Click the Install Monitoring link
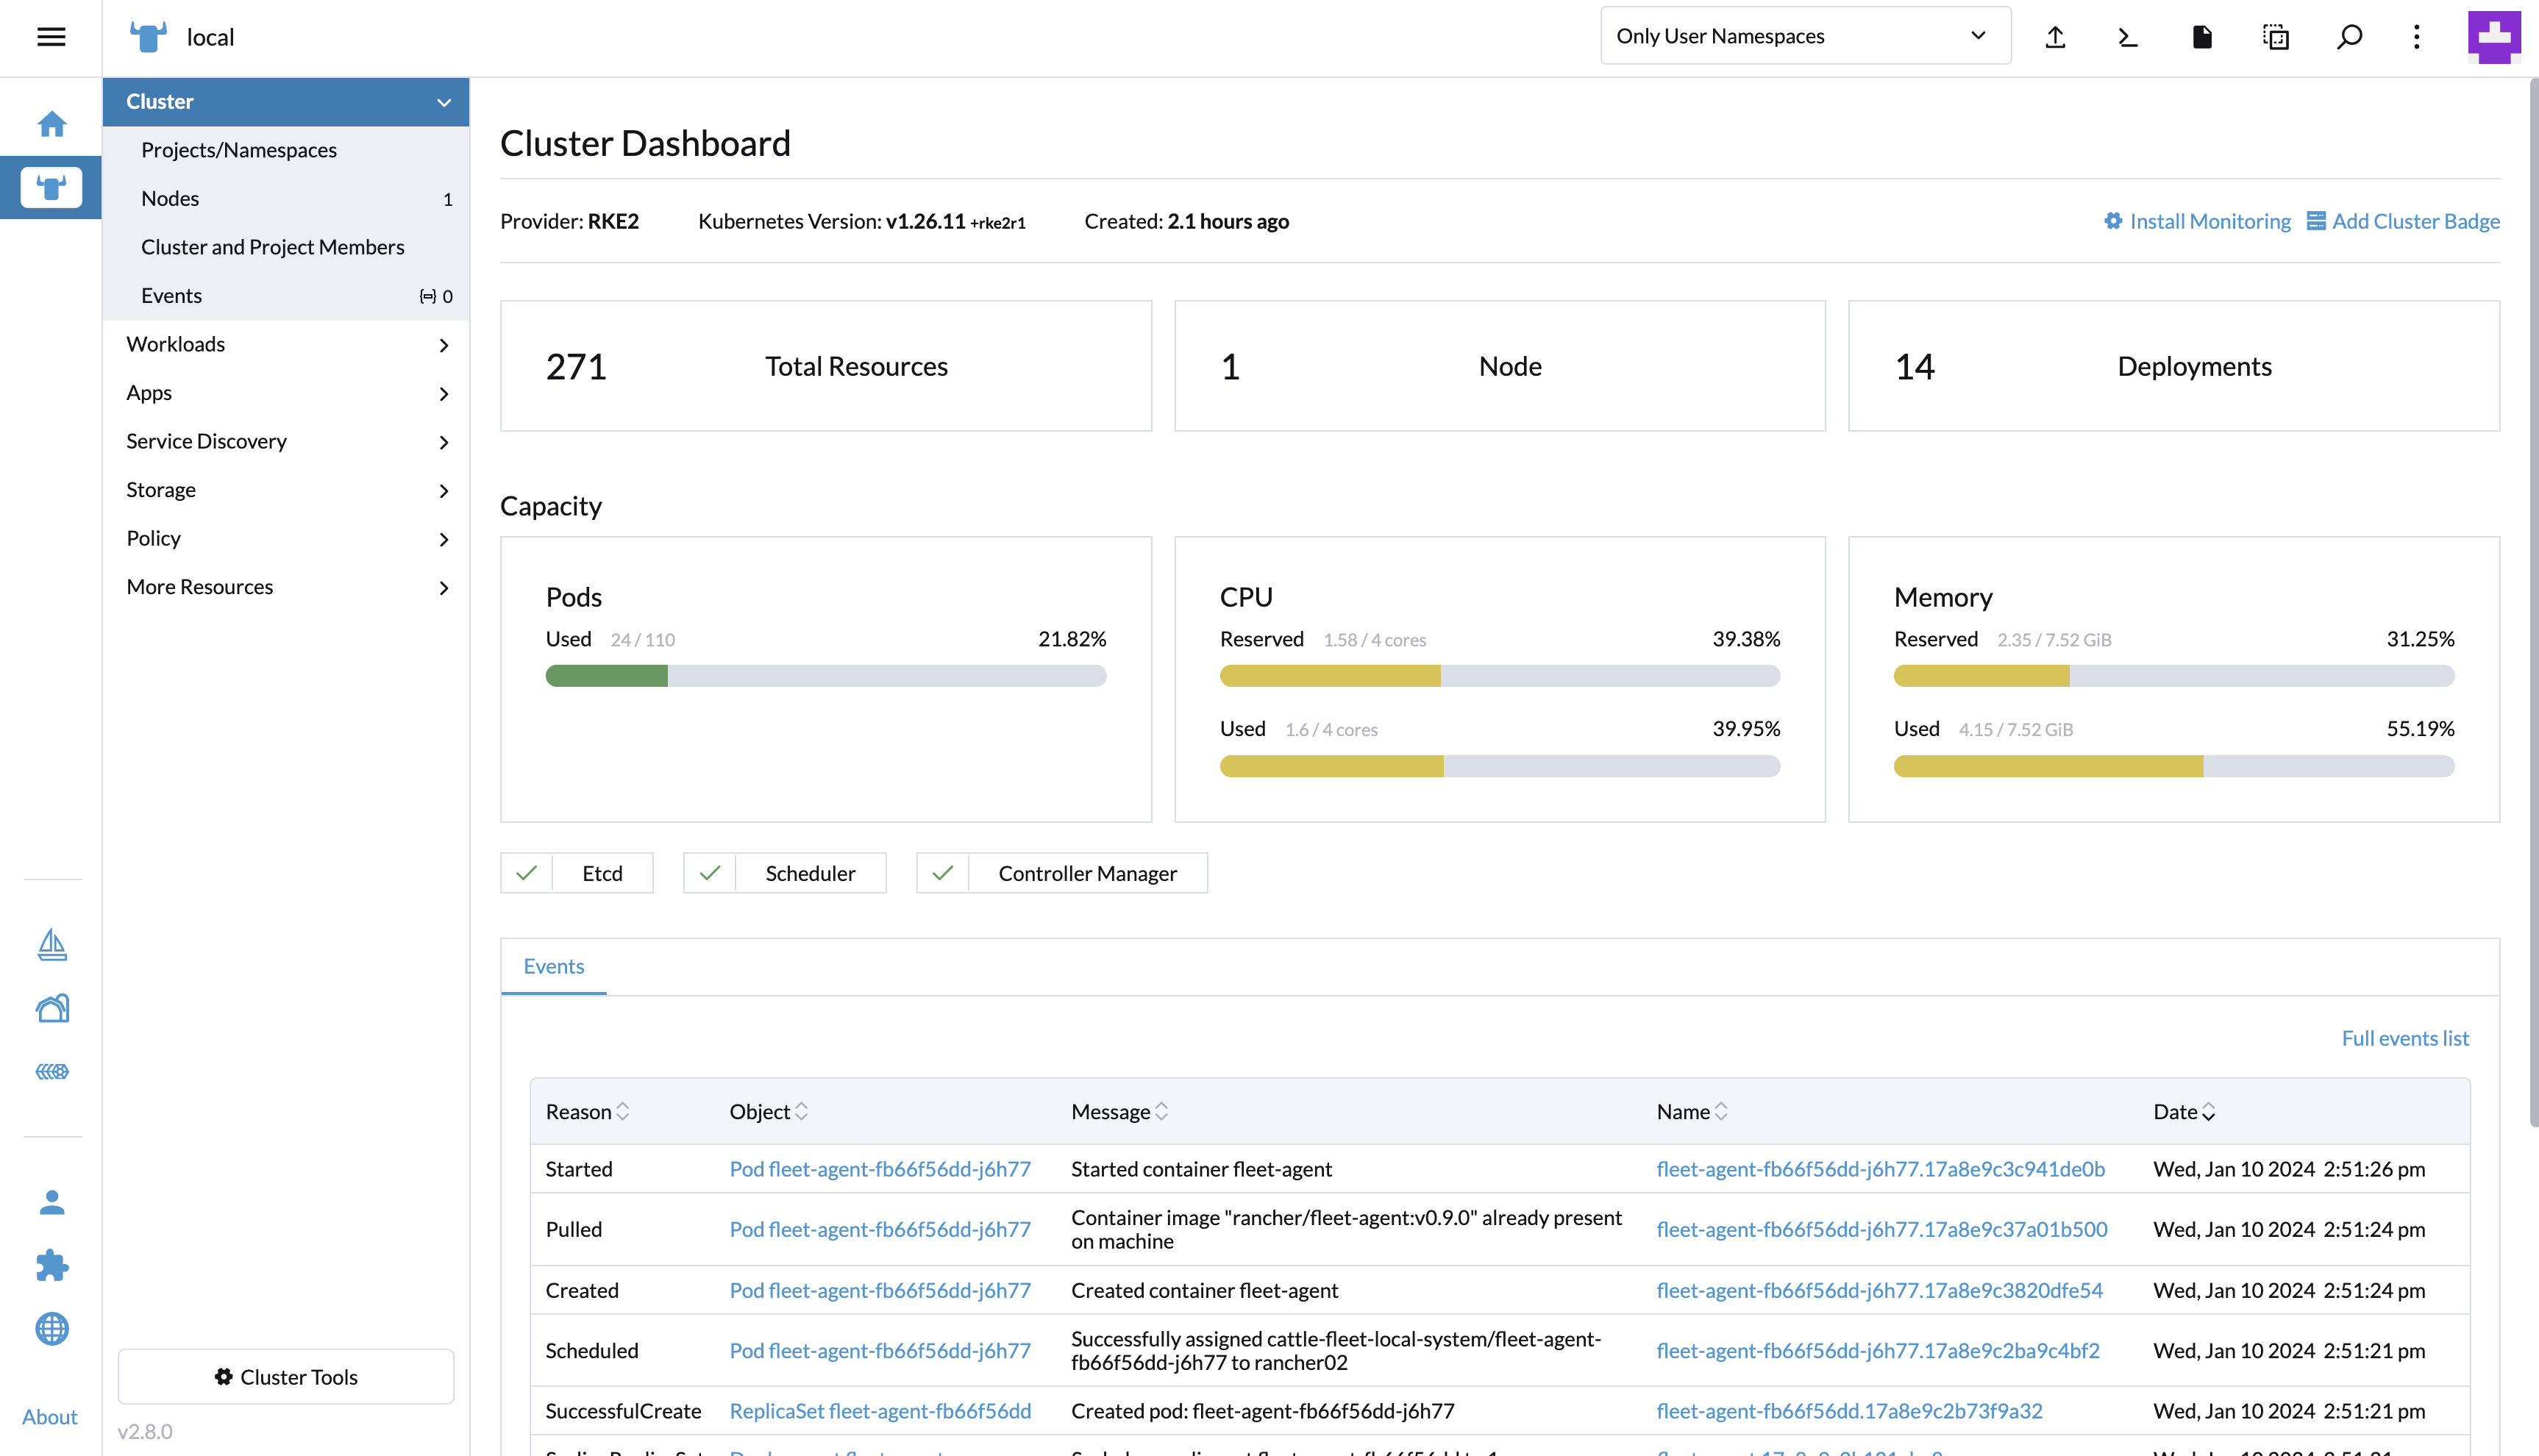2539x1456 pixels. [x=2209, y=221]
